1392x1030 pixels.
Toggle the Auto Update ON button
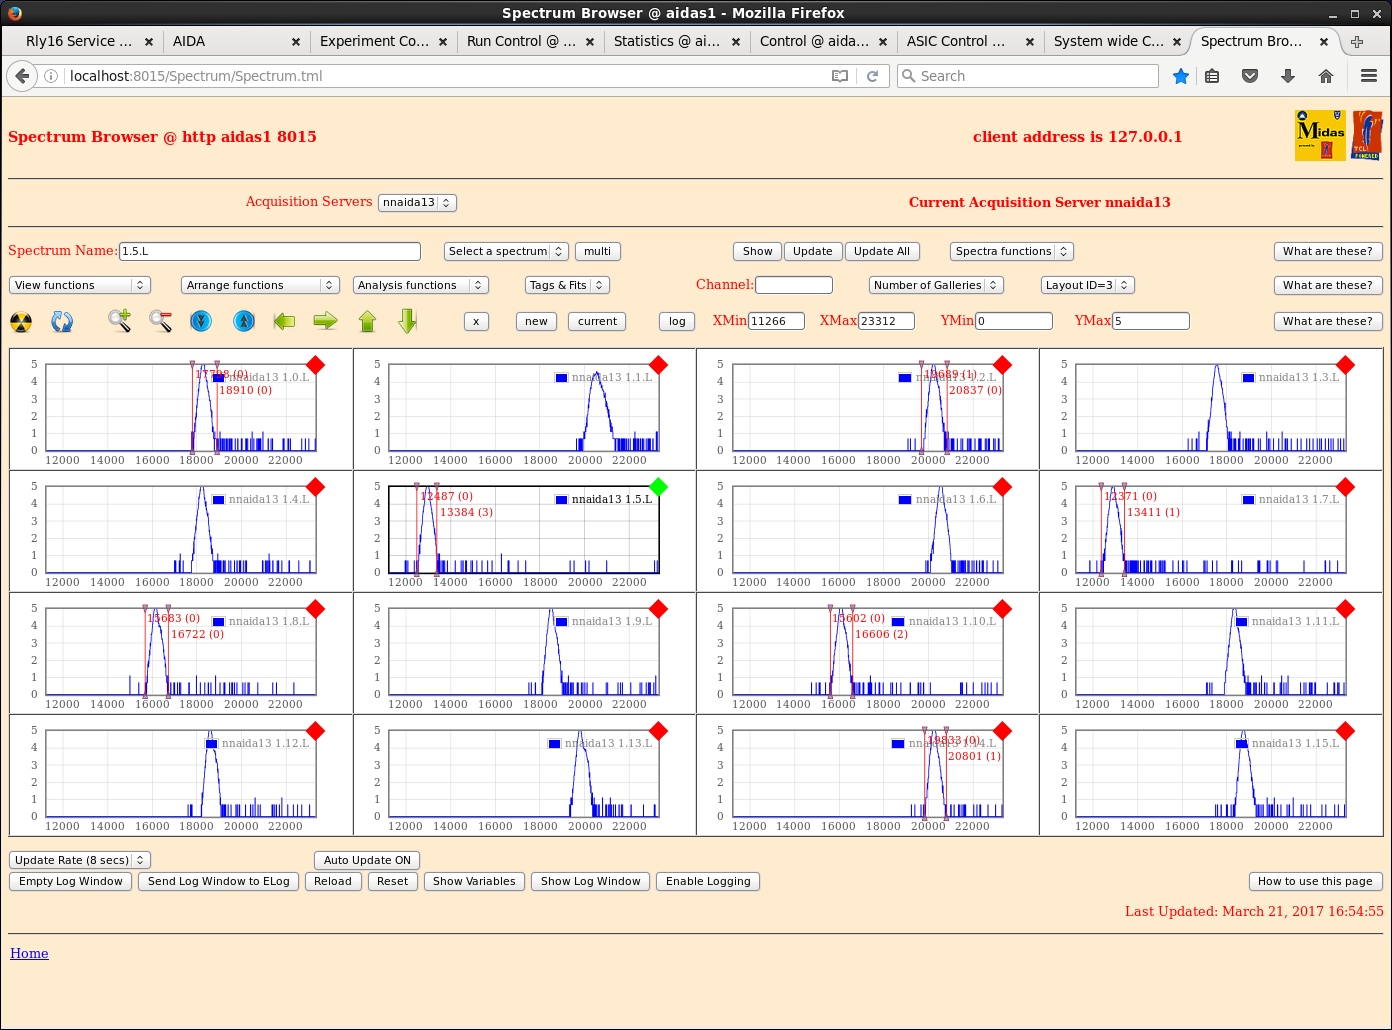pyautogui.click(x=367, y=860)
